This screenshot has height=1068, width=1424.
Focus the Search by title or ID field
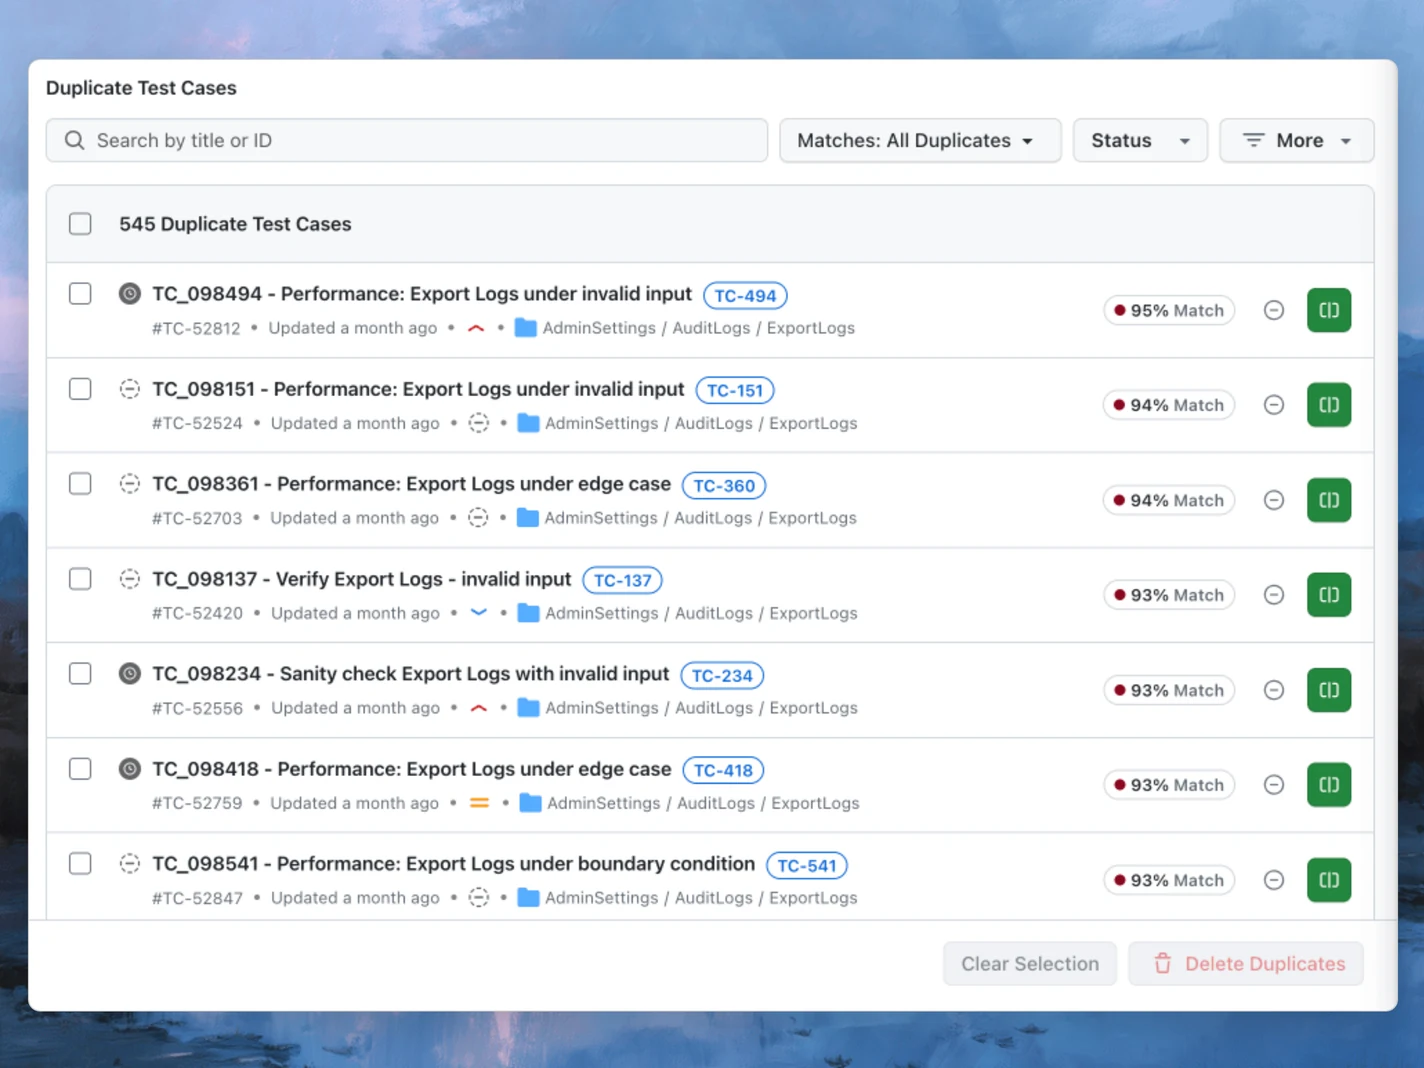[407, 141]
